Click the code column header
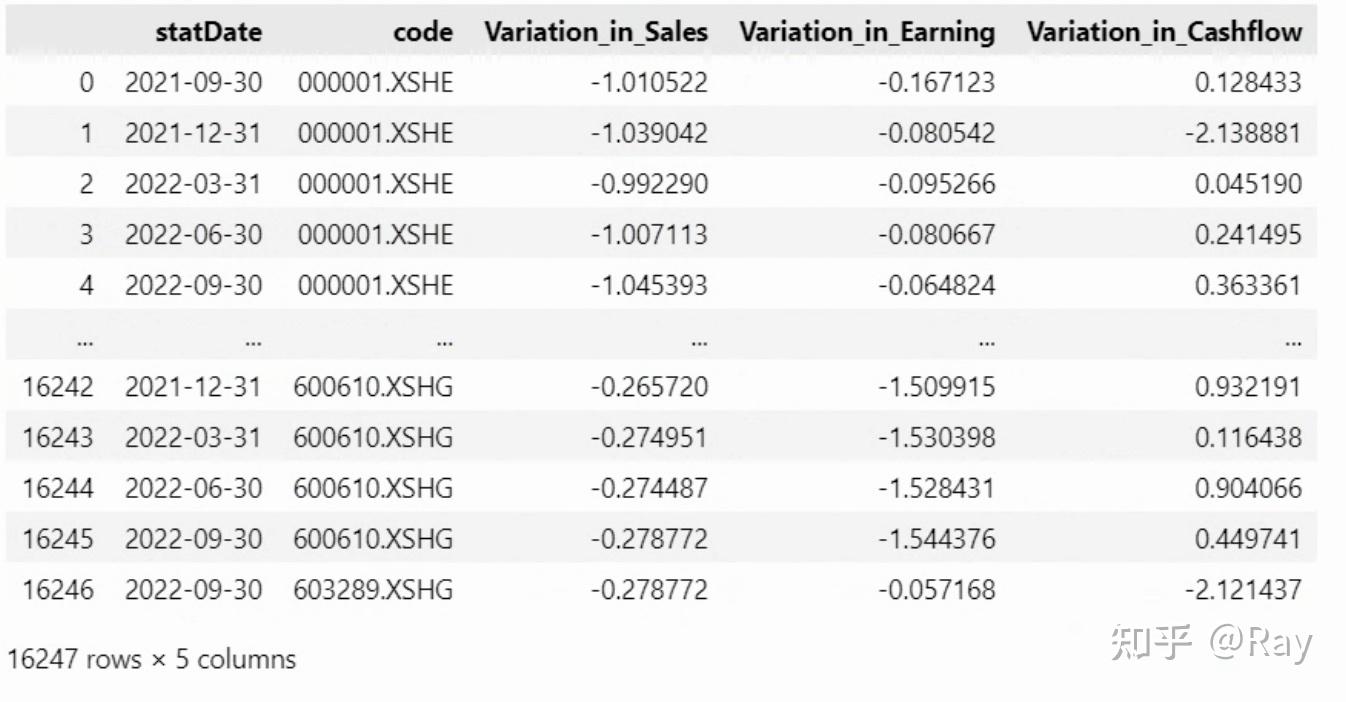This screenshot has height=702, width=1346. pyautogui.click(x=423, y=32)
